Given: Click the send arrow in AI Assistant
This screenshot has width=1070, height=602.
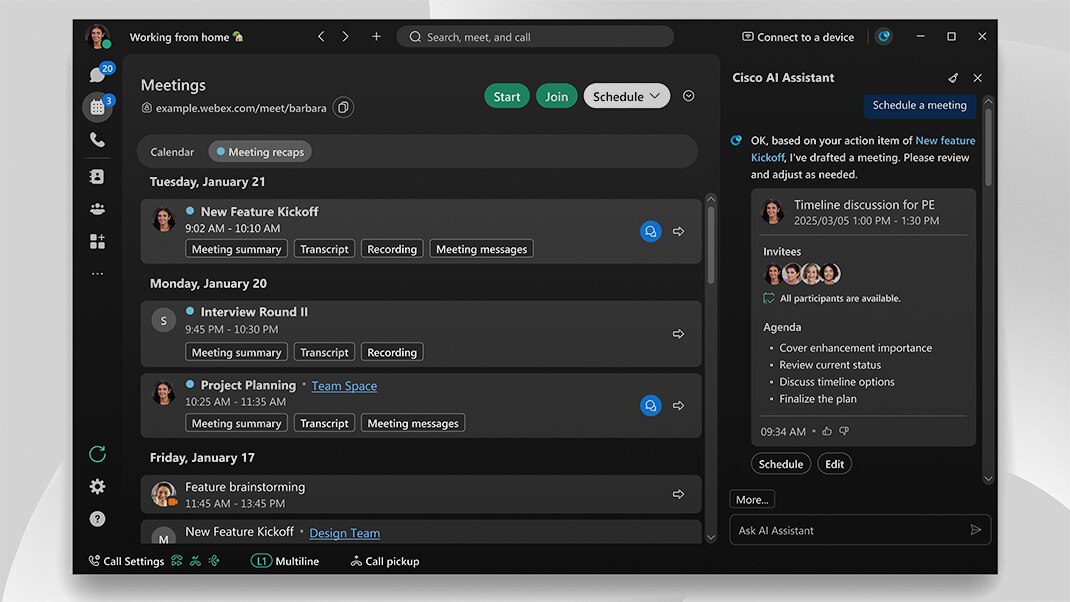Looking at the screenshot, I should [x=975, y=530].
